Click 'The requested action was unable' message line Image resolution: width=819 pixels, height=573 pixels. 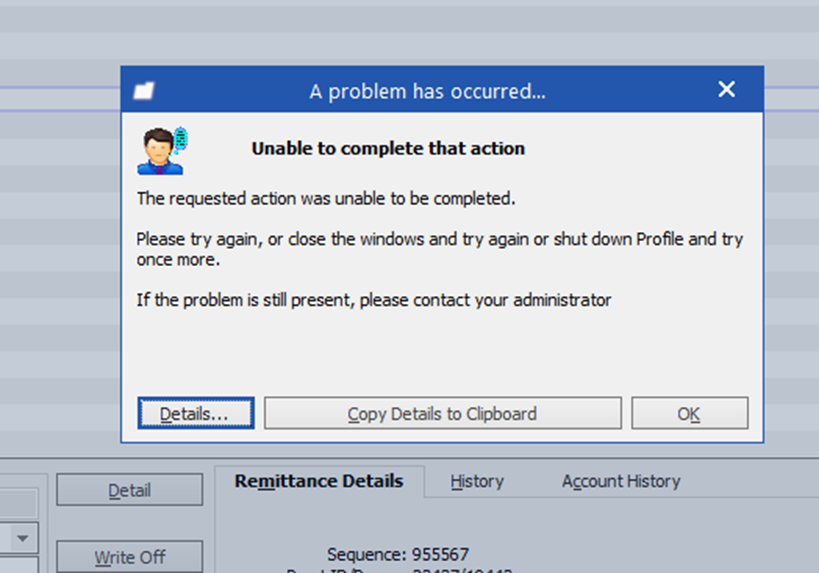coord(326,198)
